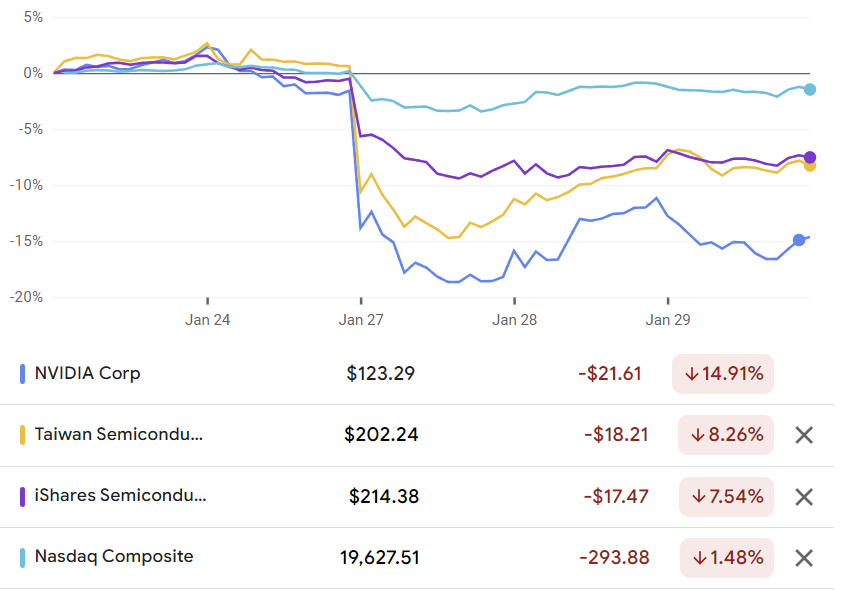The width and height of the screenshot is (857, 590).
Task: Click the Jan 27 date label on axis
Action: 361,320
